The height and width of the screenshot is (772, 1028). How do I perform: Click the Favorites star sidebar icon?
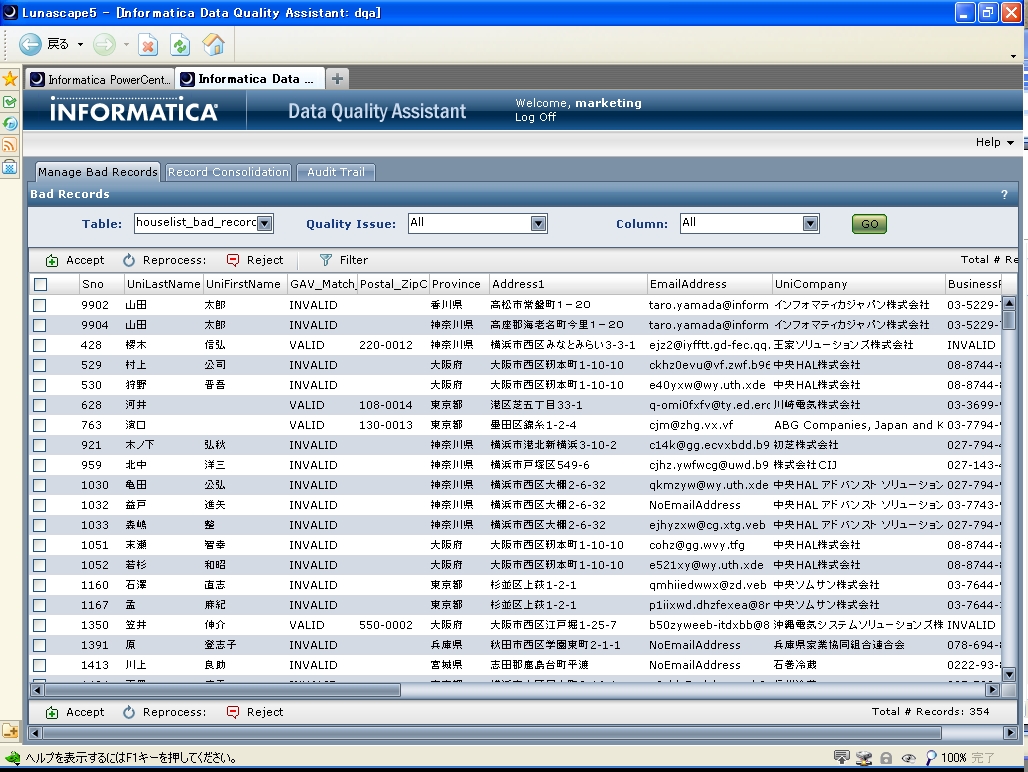(10, 79)
